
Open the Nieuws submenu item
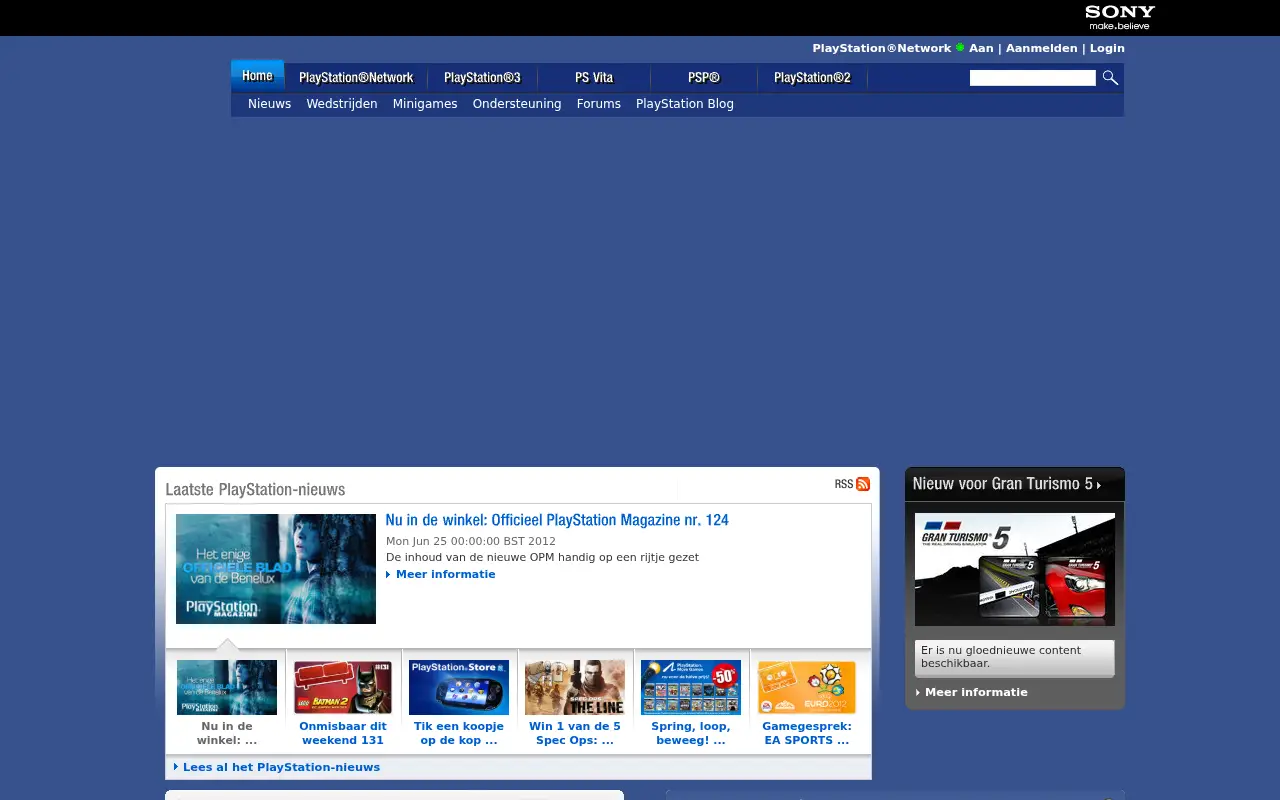coord(269,104)
